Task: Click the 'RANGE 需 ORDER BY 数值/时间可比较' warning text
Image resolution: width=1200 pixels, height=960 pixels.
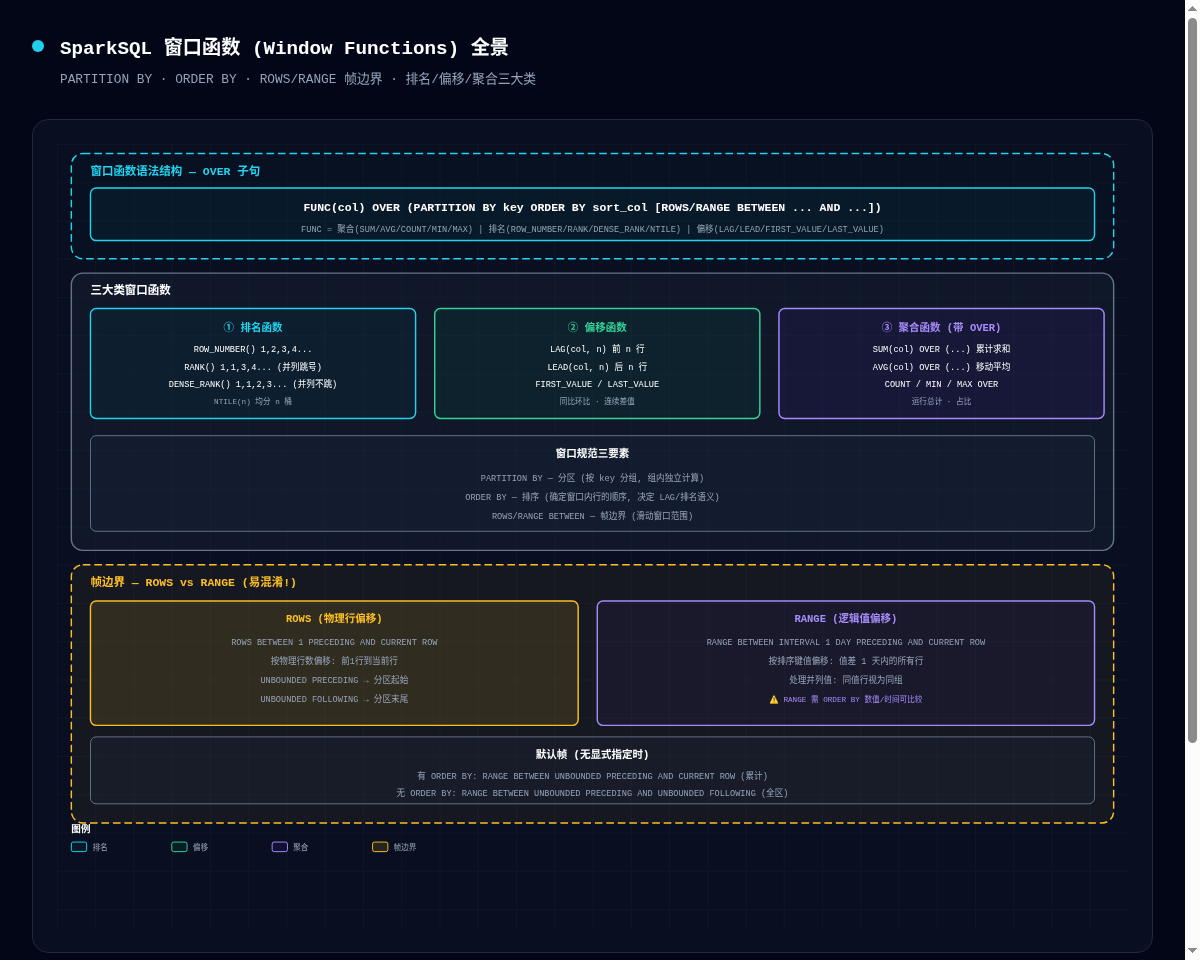Action: click(x=853, y=700)
